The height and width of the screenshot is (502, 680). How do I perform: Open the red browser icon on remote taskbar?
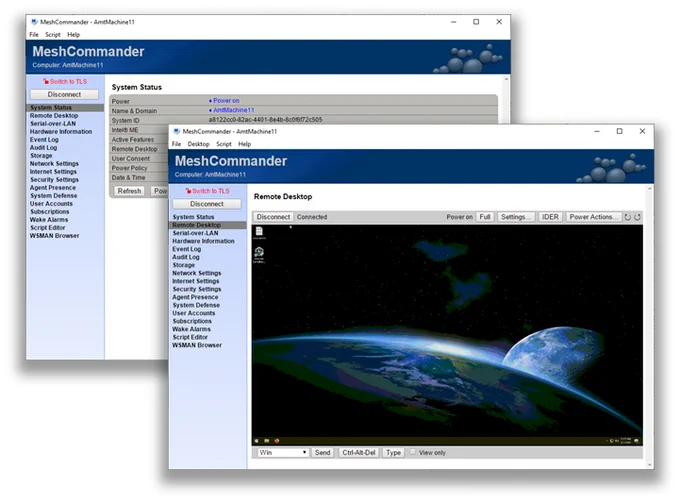pyautogui.click(x=277, y=441)
